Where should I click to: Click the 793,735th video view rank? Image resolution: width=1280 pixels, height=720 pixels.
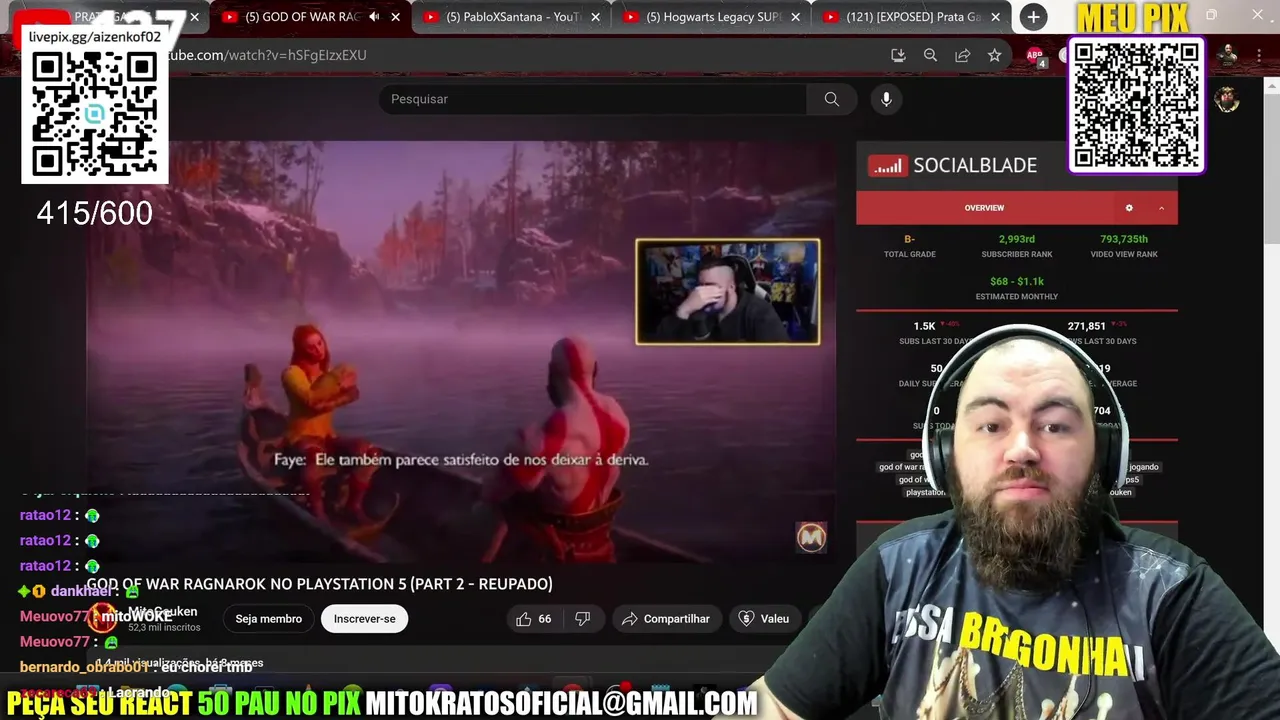pyautogui.click(x=1124, y=239)
